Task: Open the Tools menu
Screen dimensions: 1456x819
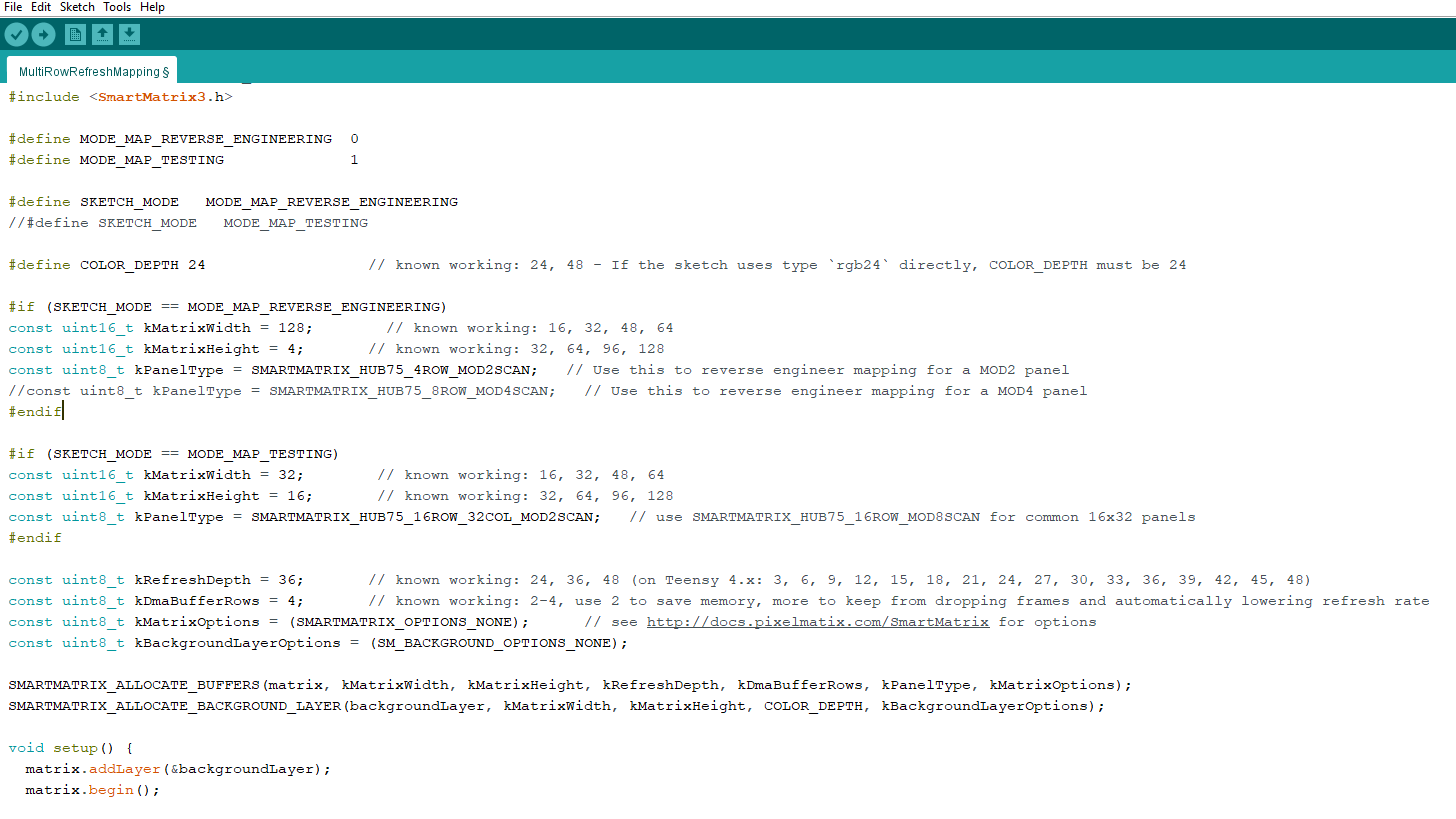Action: 117,7
